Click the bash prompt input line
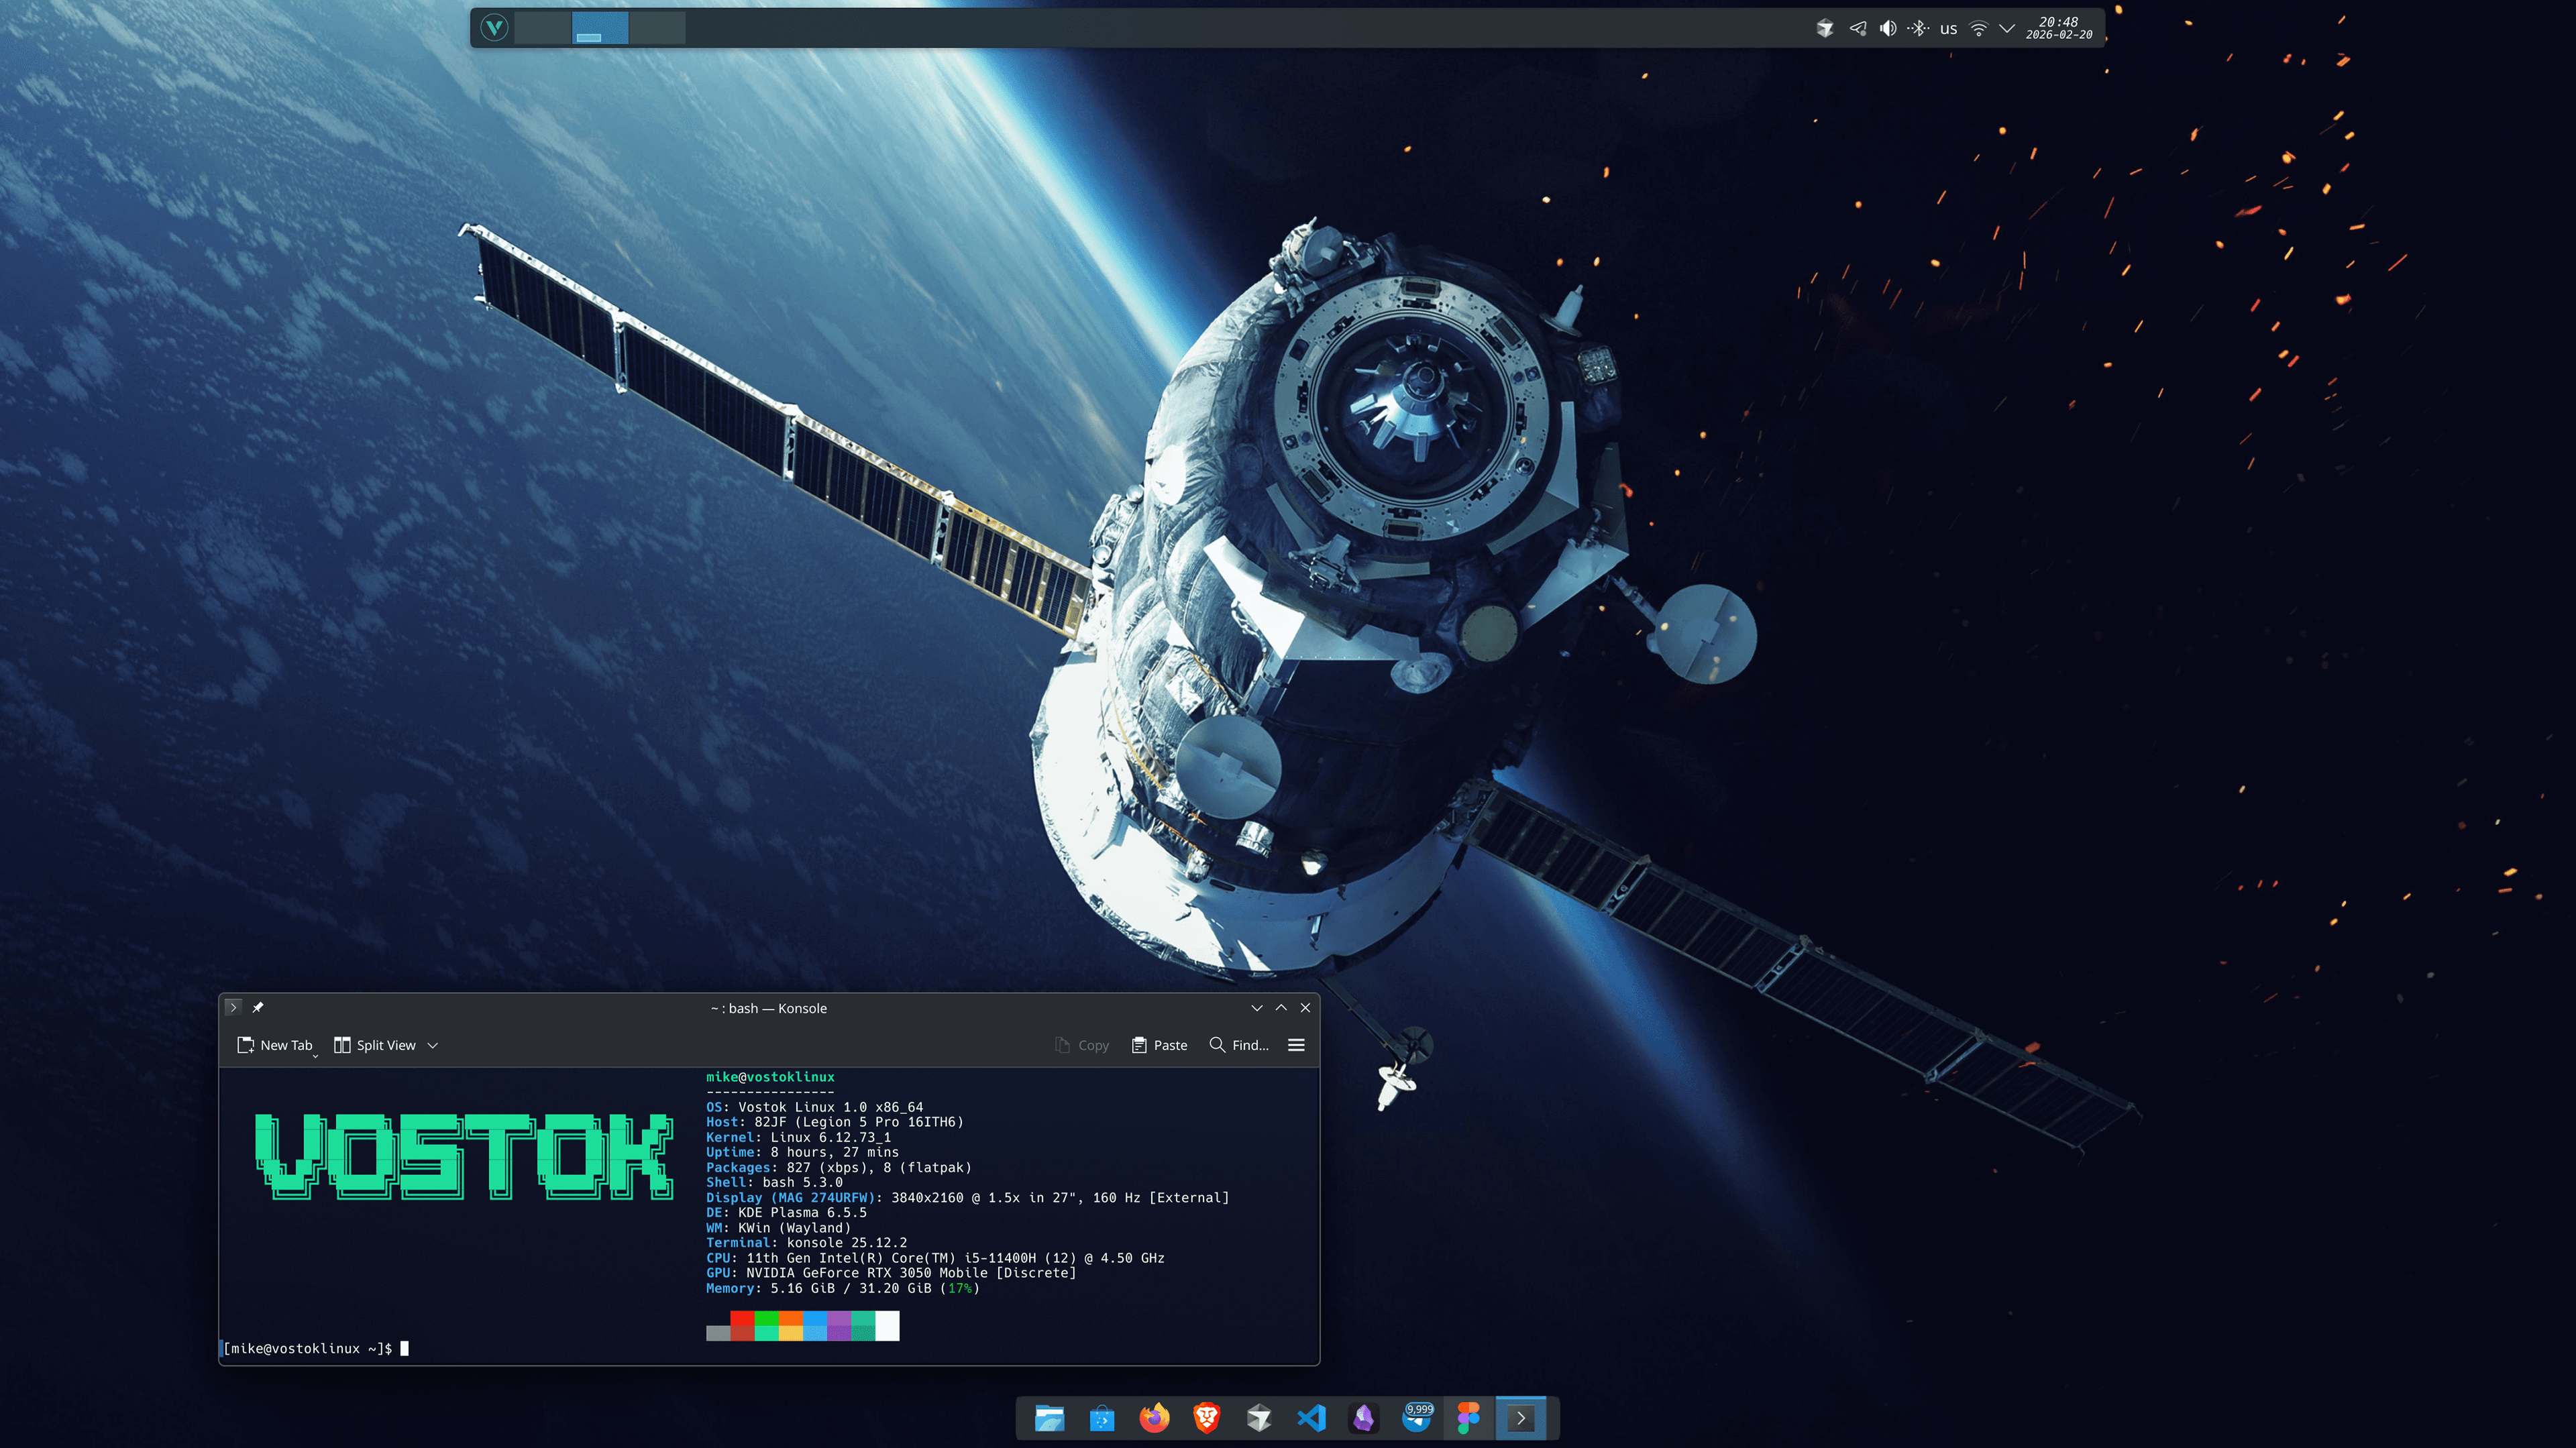The width and height of the screenshot is (2576, 1448). [x=404, y=1348]
